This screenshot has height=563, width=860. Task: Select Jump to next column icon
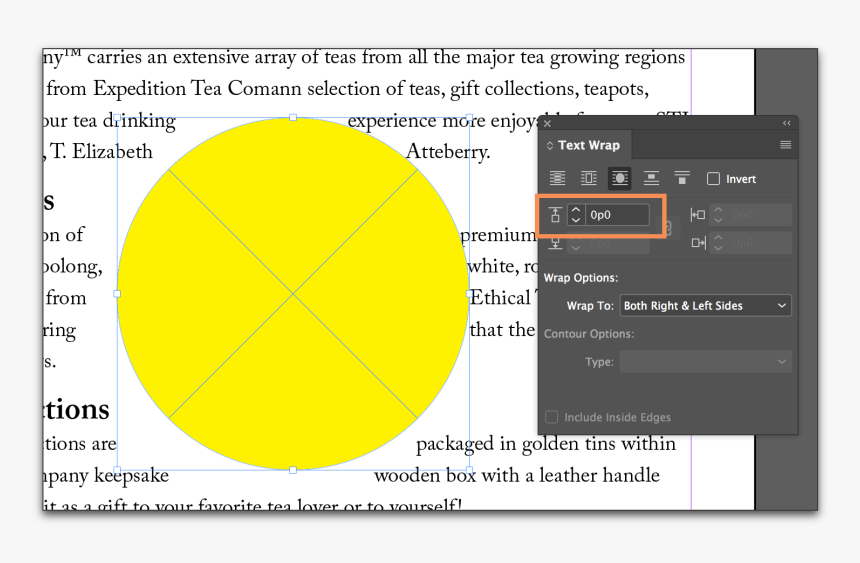point(682,178)
